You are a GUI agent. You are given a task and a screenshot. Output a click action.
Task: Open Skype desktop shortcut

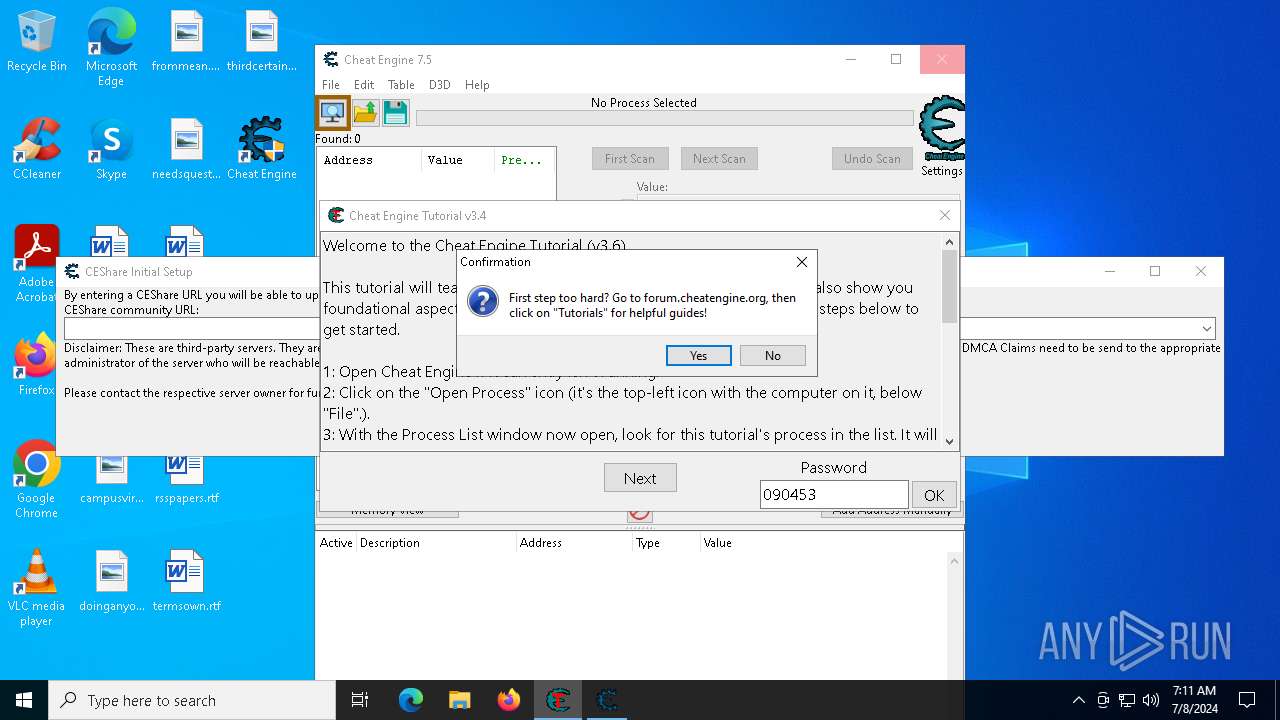tap(111, 149)
